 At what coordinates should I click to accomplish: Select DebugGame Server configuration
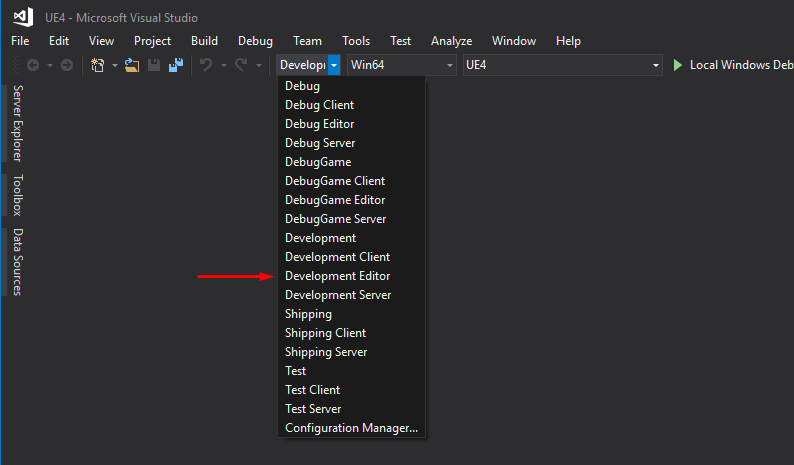point(351,219)
